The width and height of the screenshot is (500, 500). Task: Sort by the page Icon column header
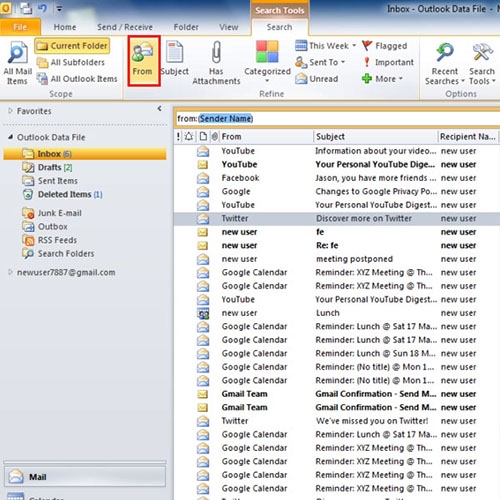coord(203,136)
